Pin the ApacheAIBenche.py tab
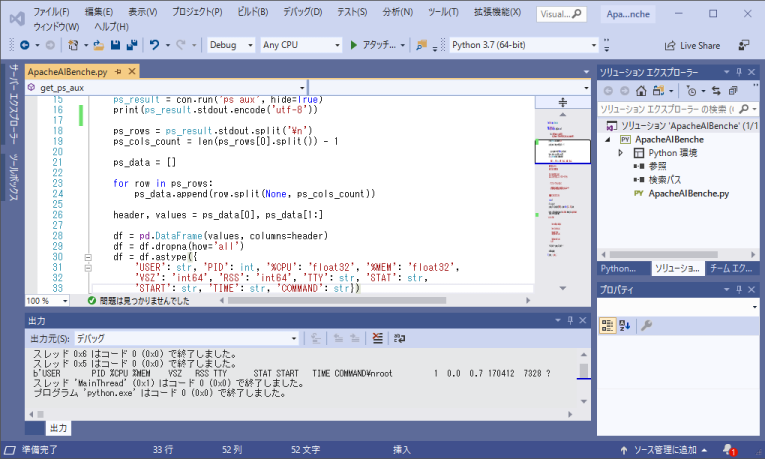The width and height of the screenshot is (765, 459). 118,72
